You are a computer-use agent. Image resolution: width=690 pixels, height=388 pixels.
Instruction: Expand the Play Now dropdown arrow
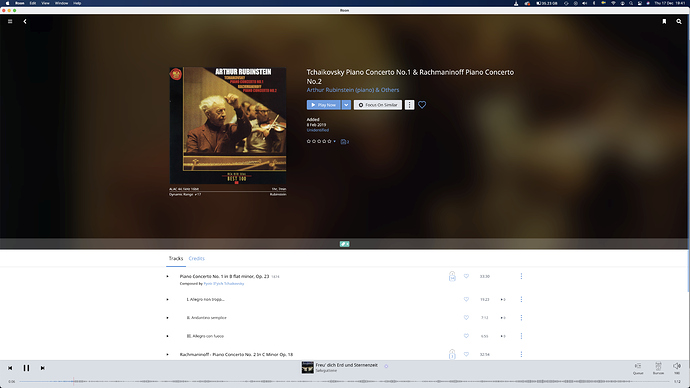click(x=346, y=105)
